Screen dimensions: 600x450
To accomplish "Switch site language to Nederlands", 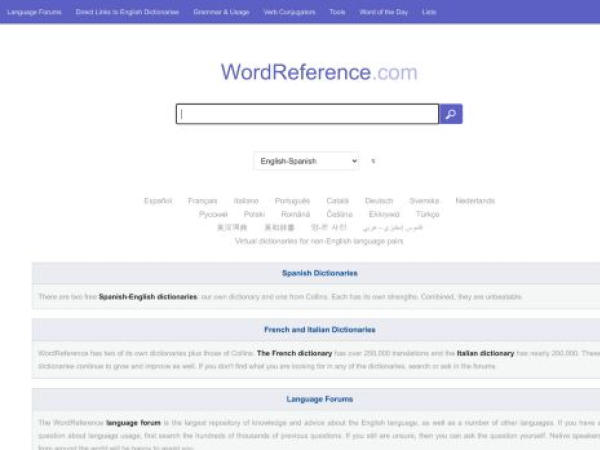I will 475,201.
